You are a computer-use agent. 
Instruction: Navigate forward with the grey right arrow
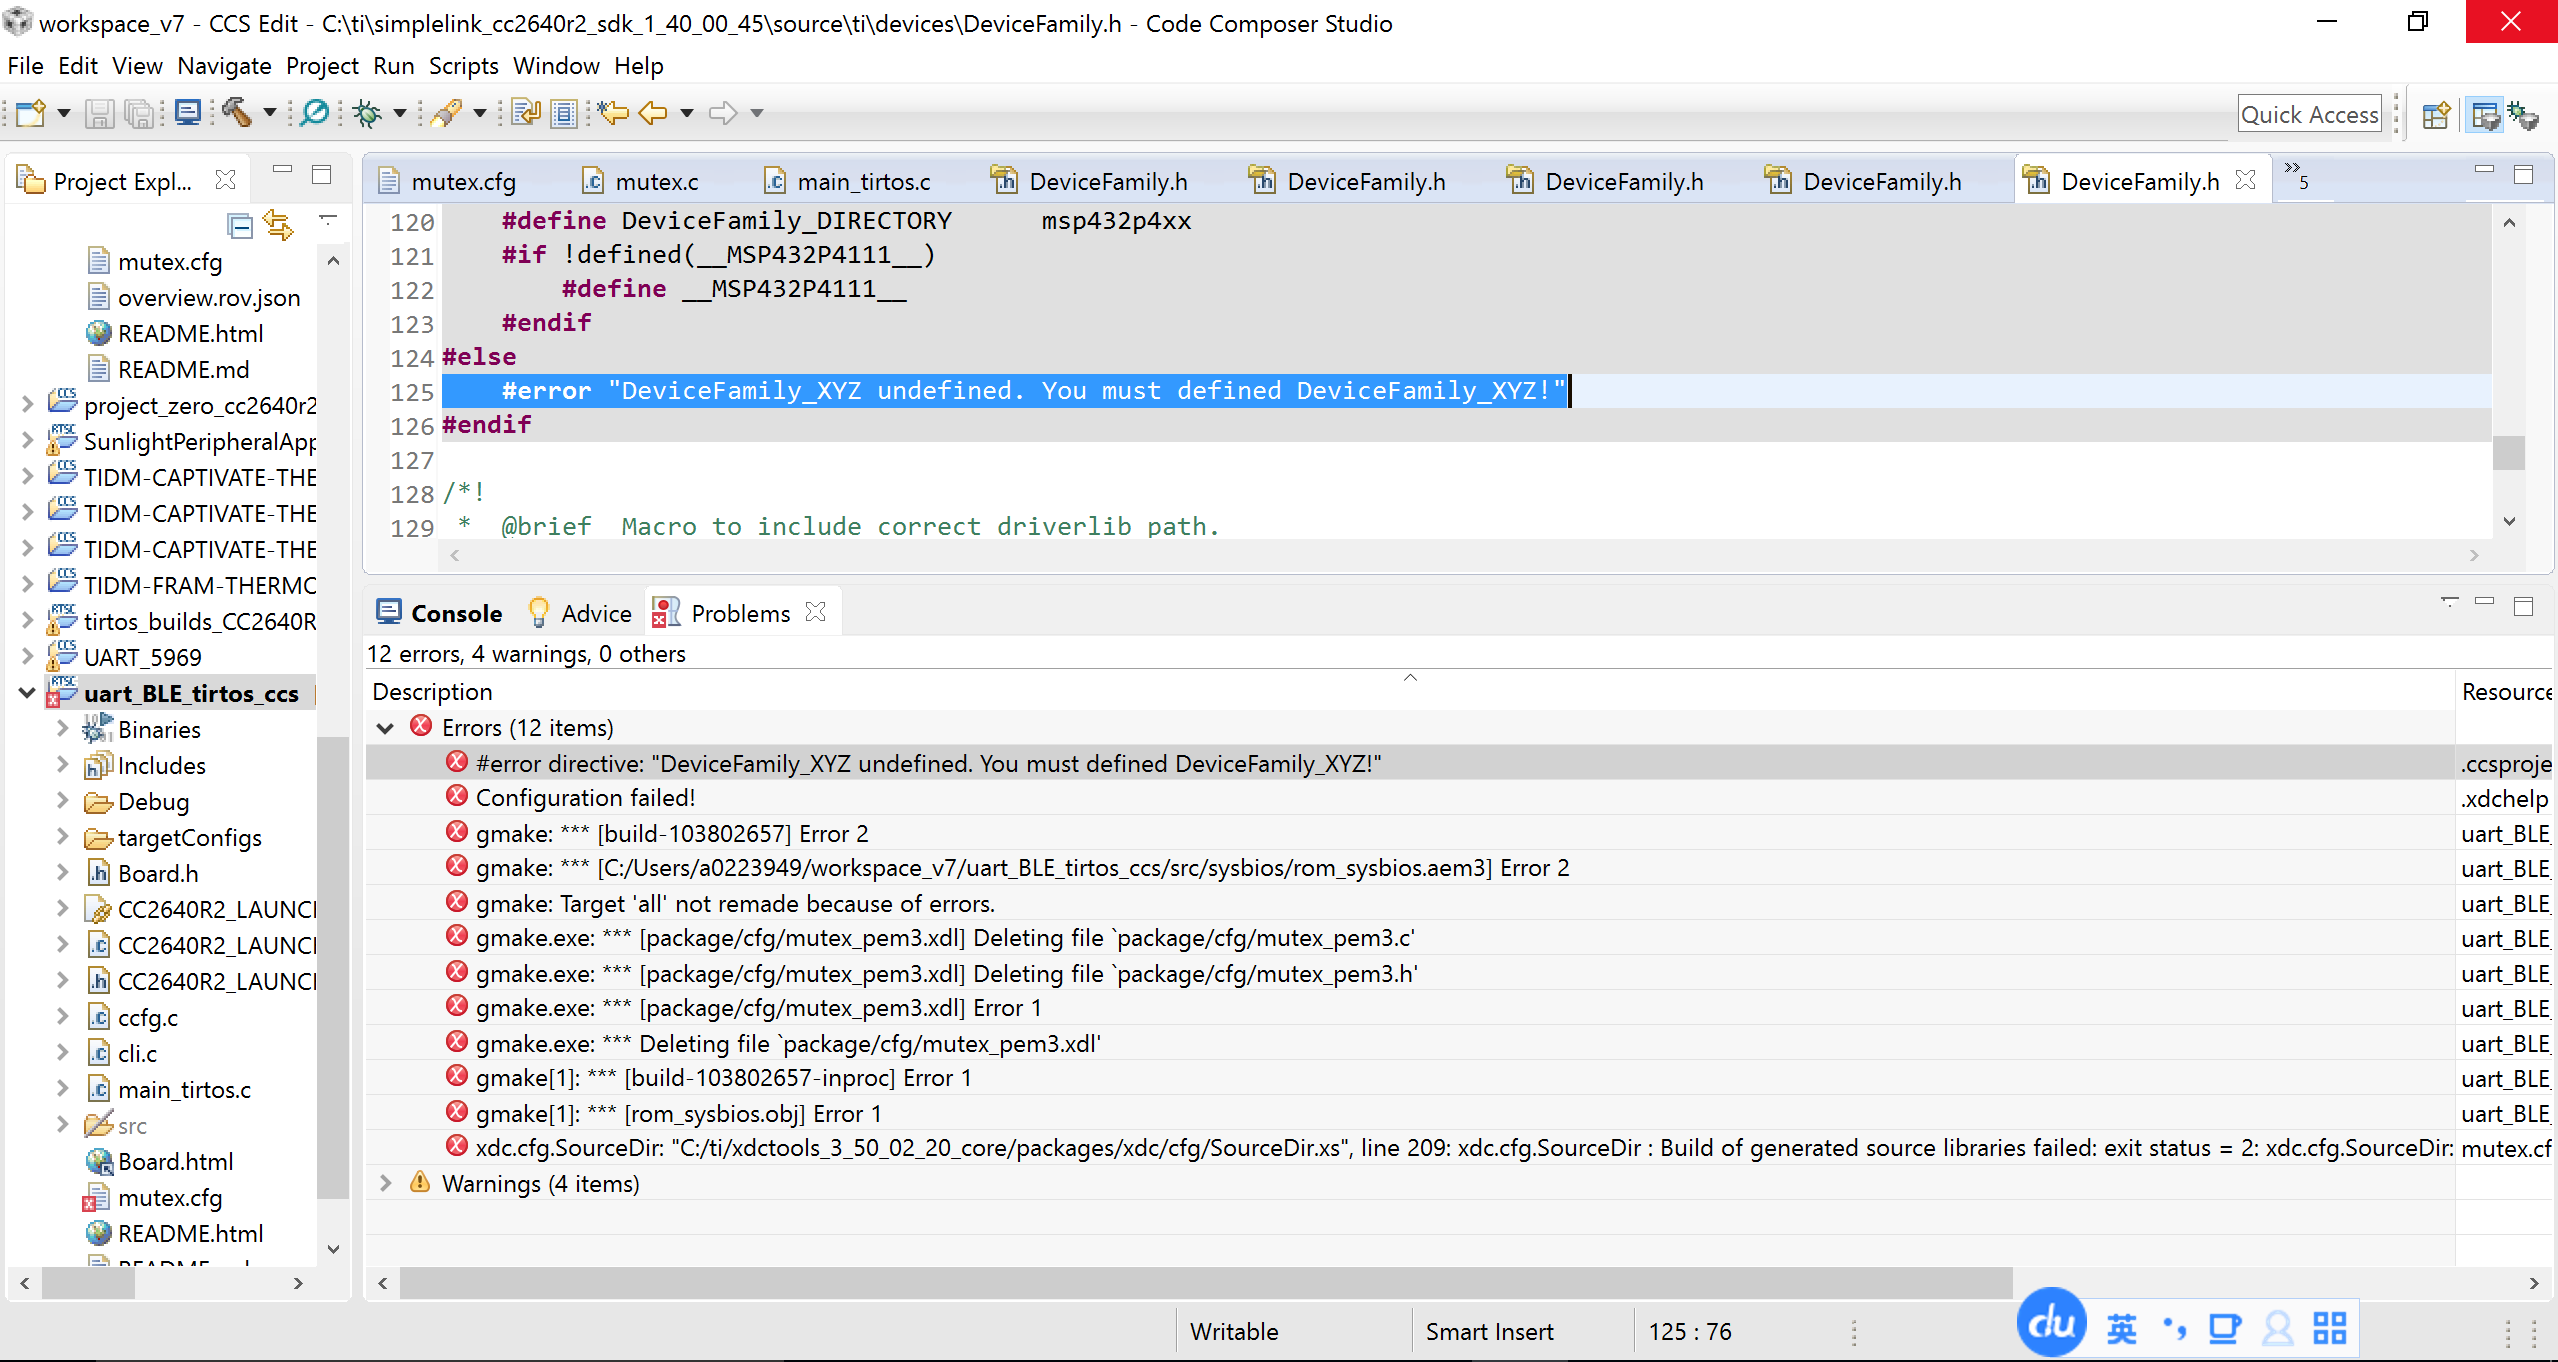723,113
